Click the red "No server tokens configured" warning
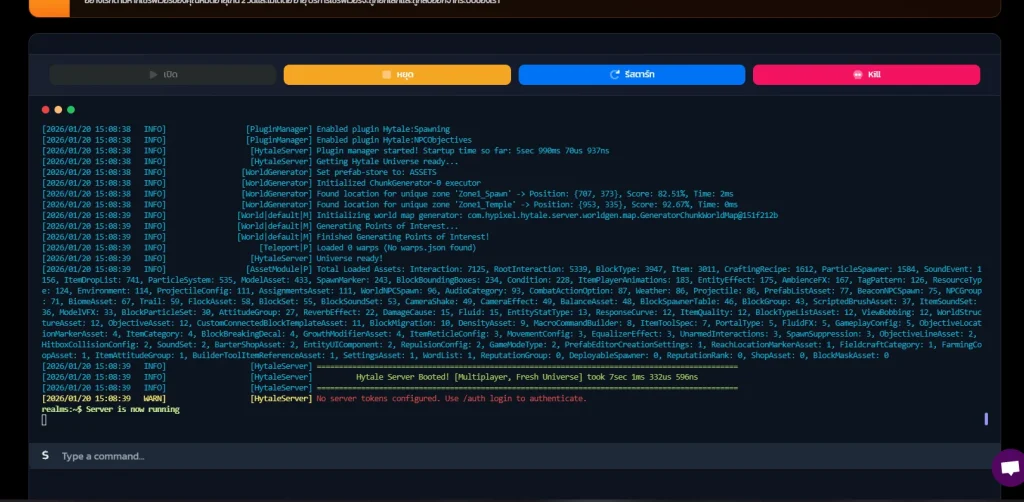Image resolution: width=1024 pixels, height=502 pixels. point(451,398)
